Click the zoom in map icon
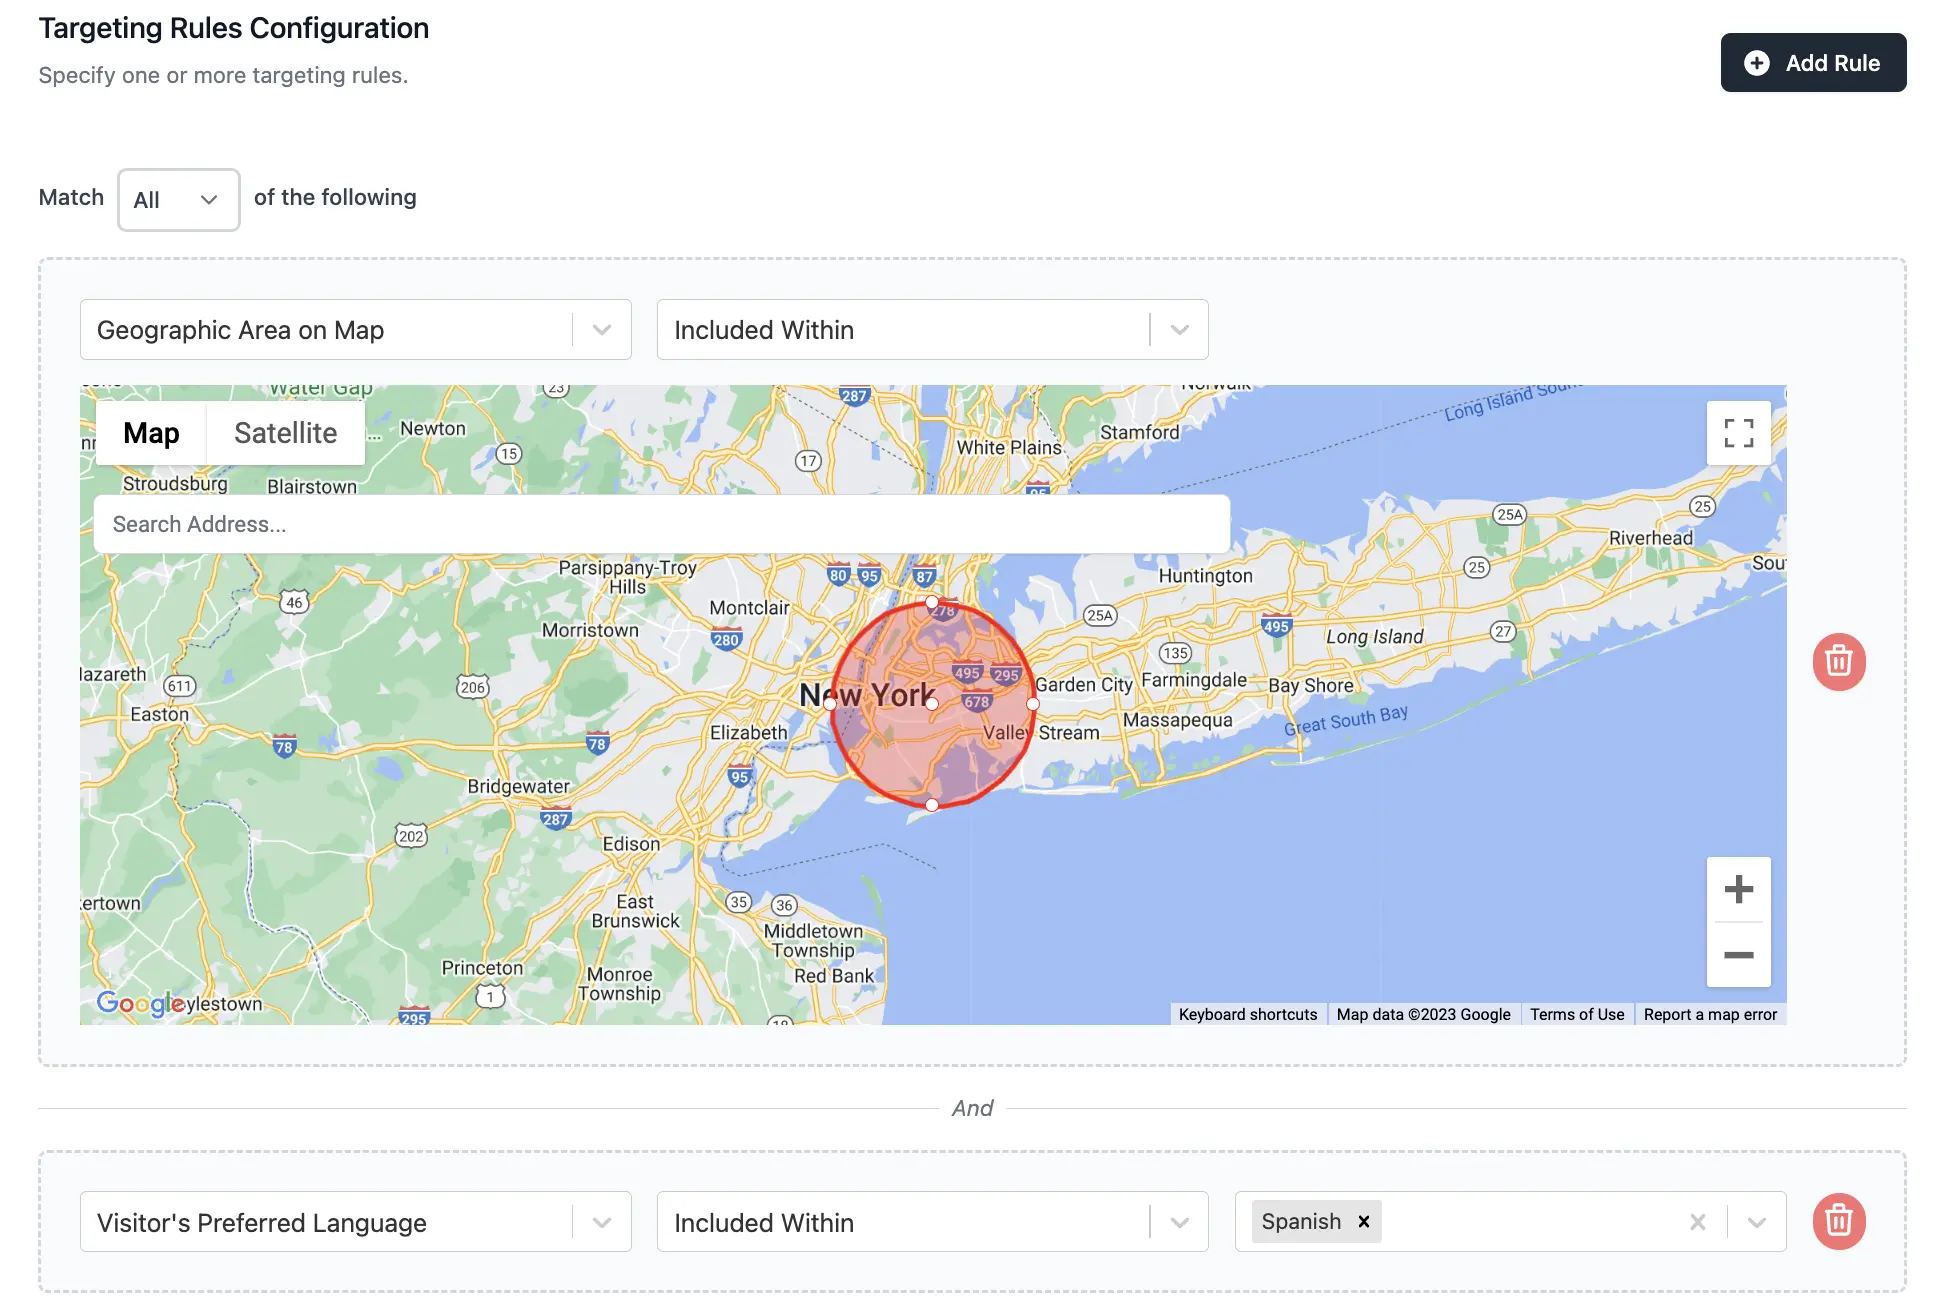This screenshot has height=1316, width=1944. tap(1738, 889)
